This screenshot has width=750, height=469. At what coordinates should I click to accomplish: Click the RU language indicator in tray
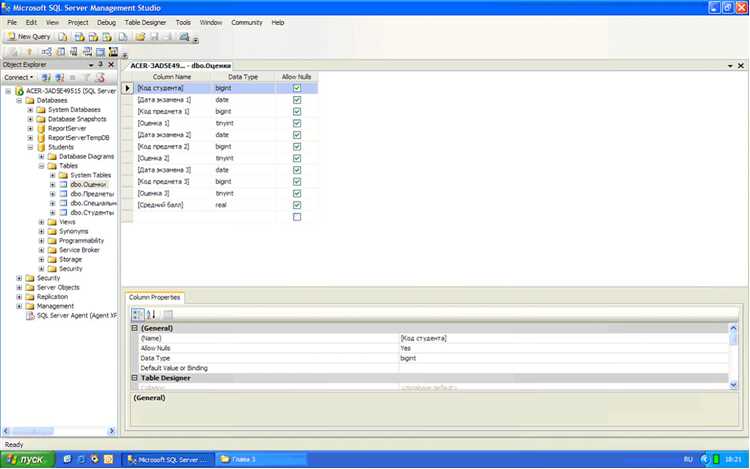tap(688, 459)
